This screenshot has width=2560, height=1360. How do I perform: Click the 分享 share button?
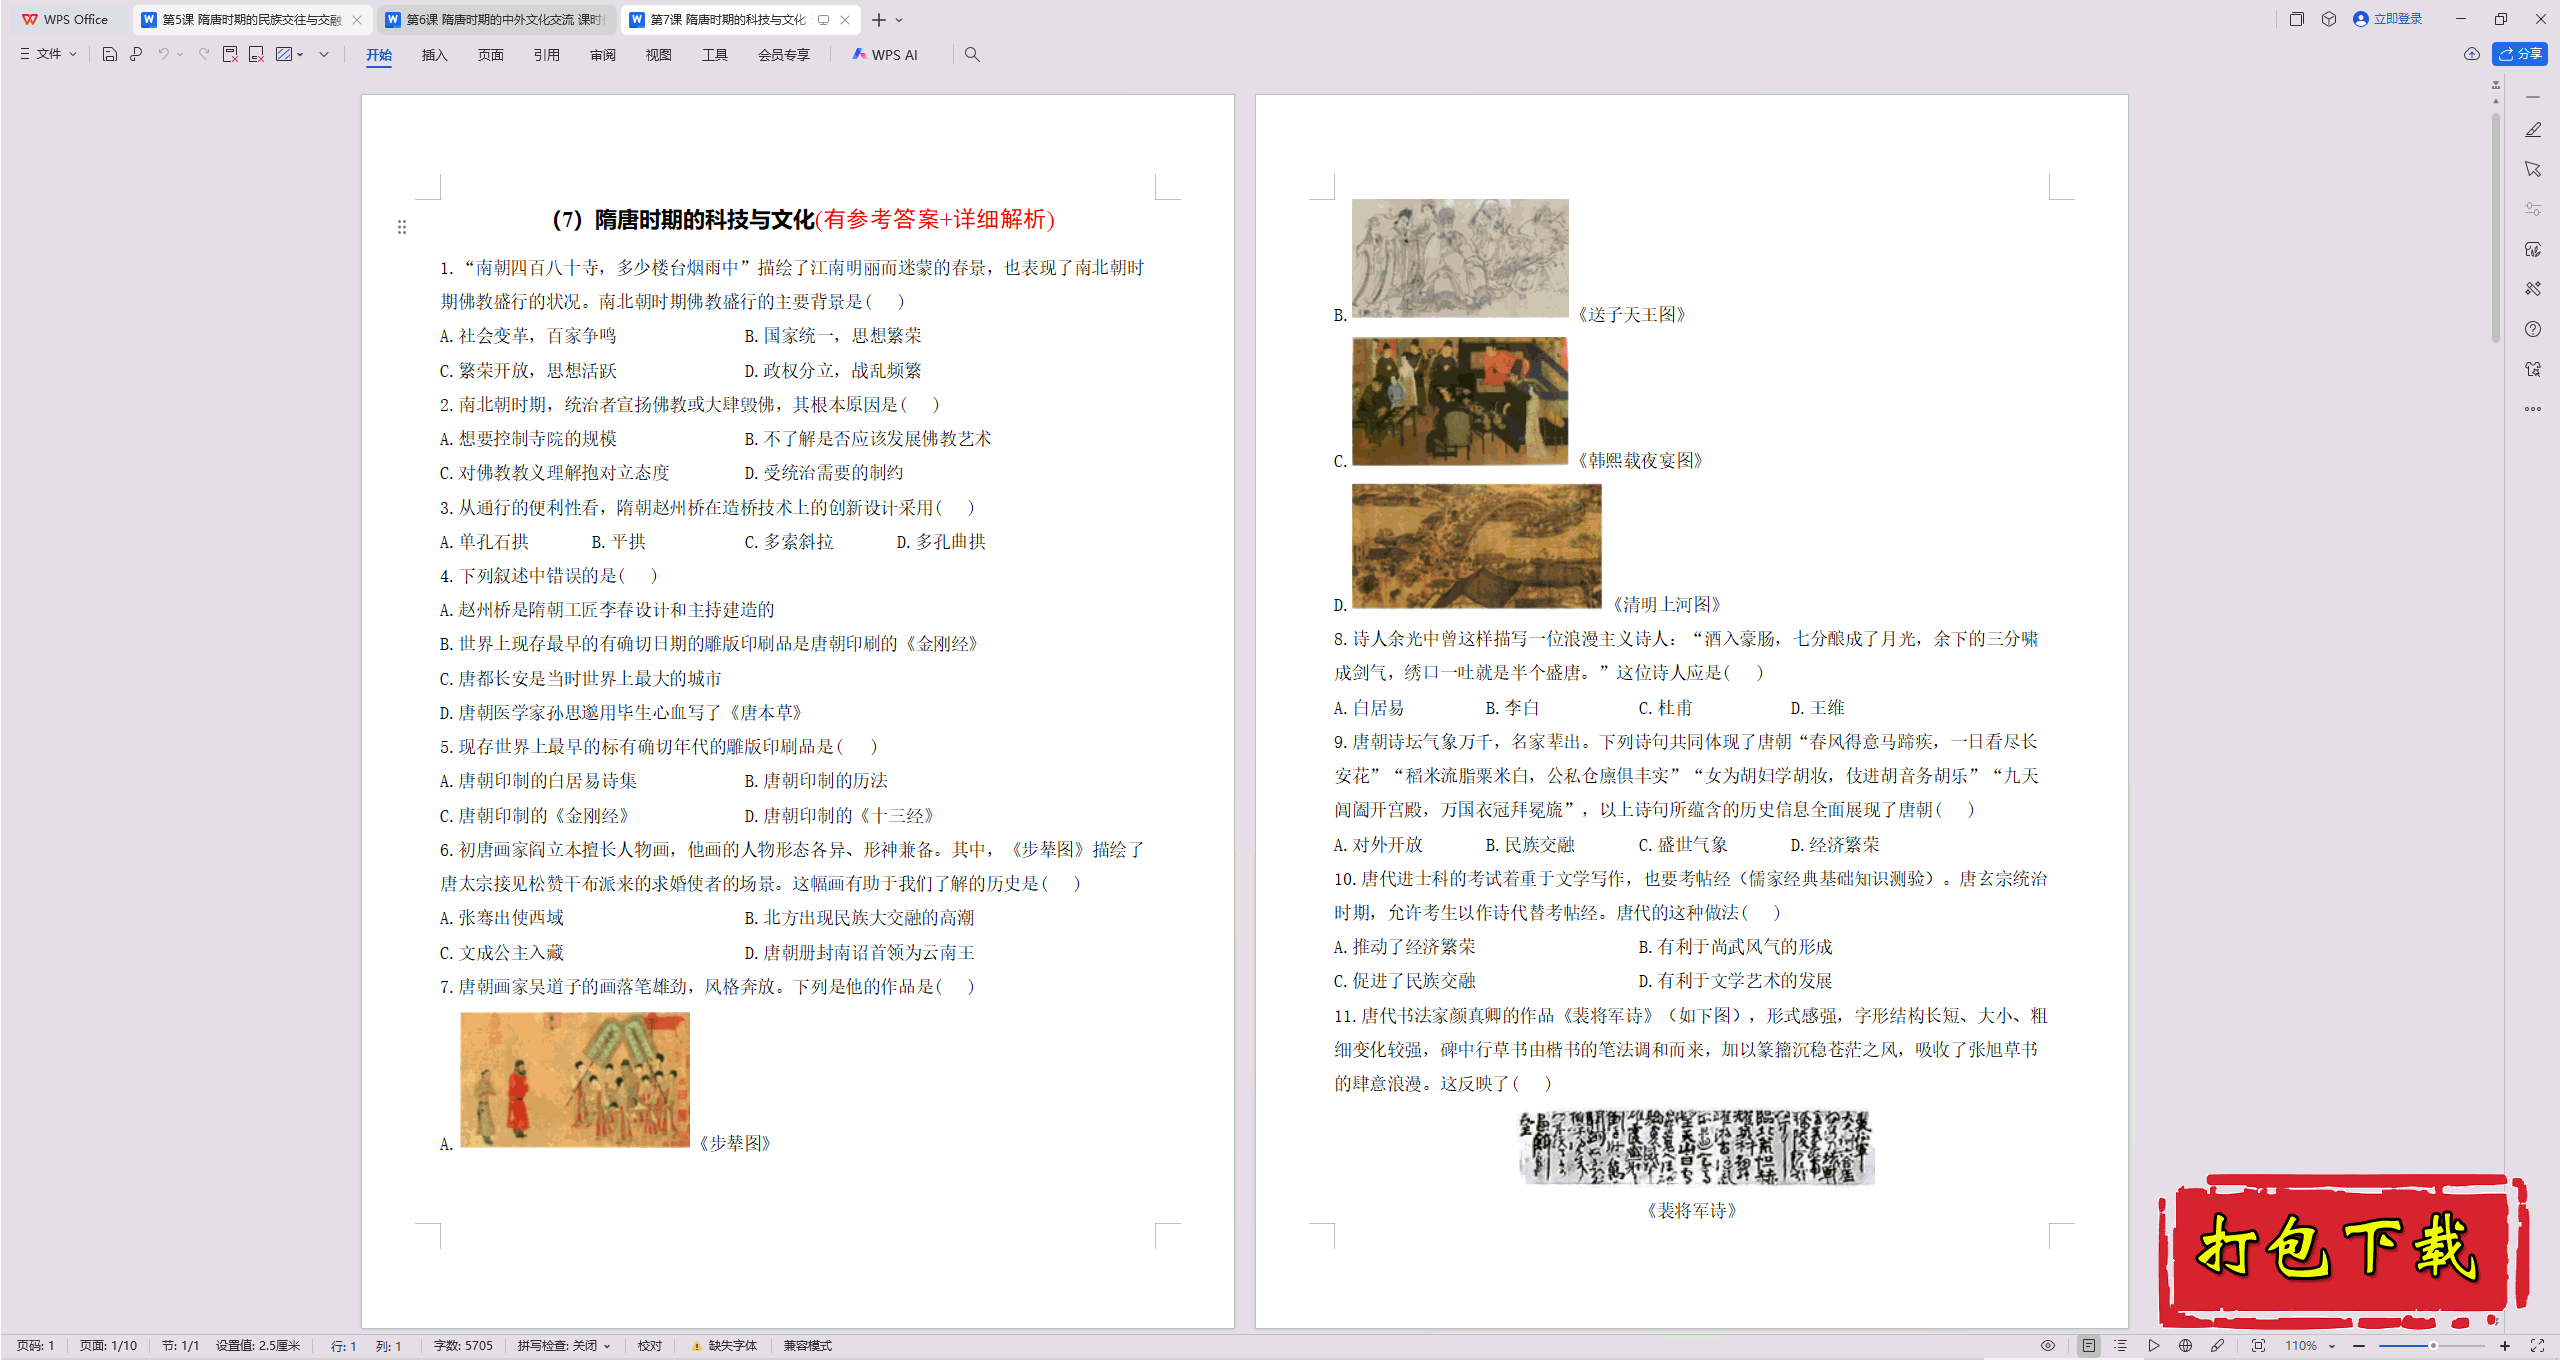click(2520, 54)
